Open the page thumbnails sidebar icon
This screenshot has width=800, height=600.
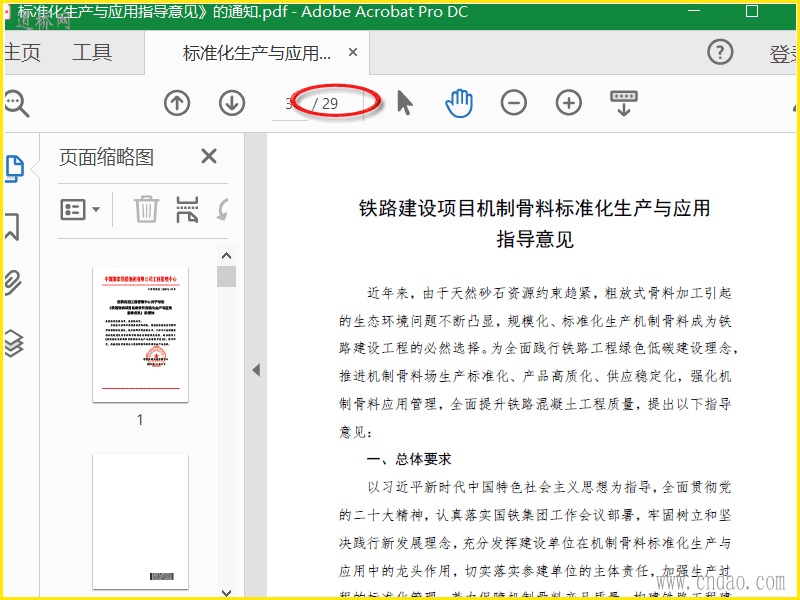coord(14,168)
